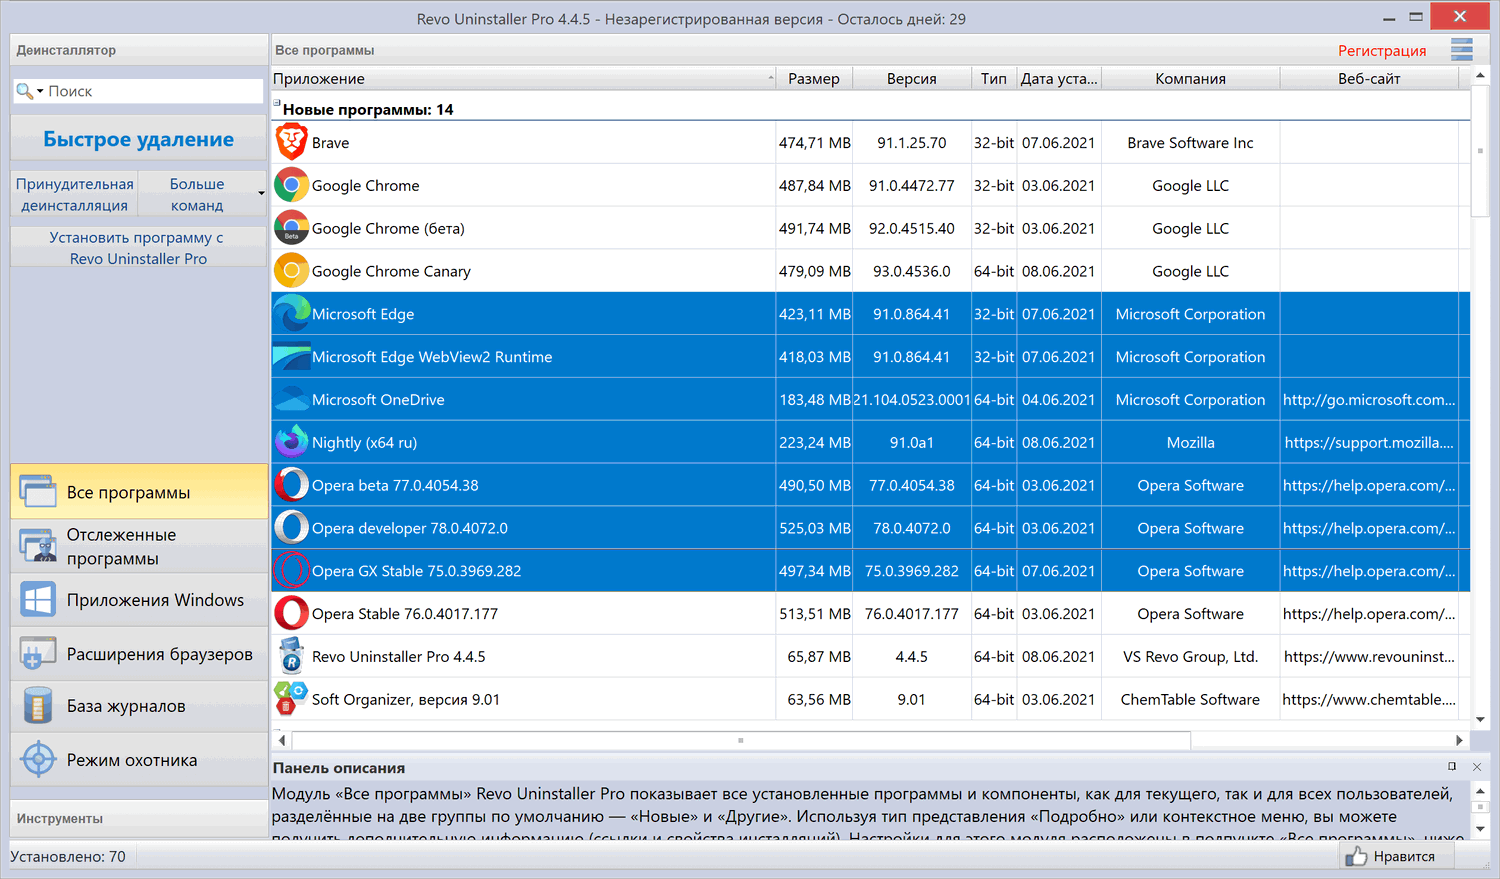This screenshot has width=1500, height=879.
Task: Open Все программы section
Action: click(x=139, y=492)
